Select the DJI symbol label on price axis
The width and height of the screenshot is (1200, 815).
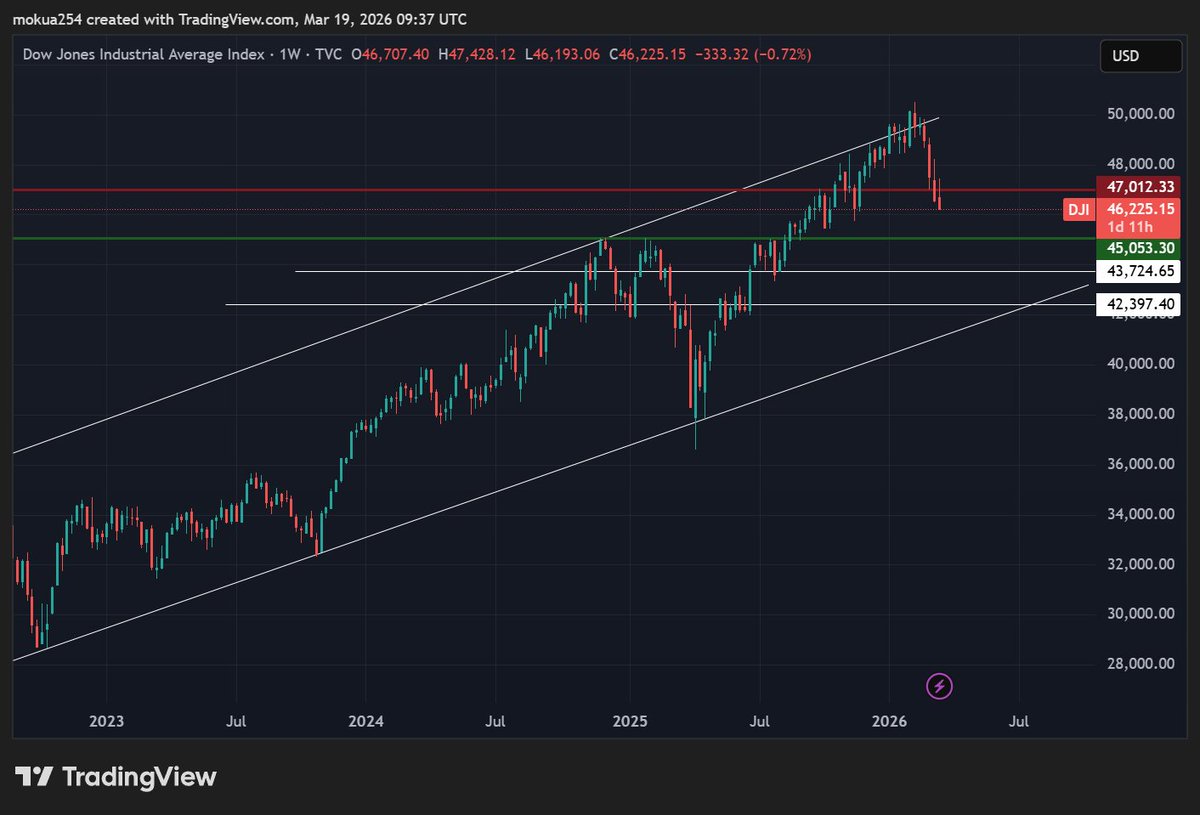tap(1078, 209)
